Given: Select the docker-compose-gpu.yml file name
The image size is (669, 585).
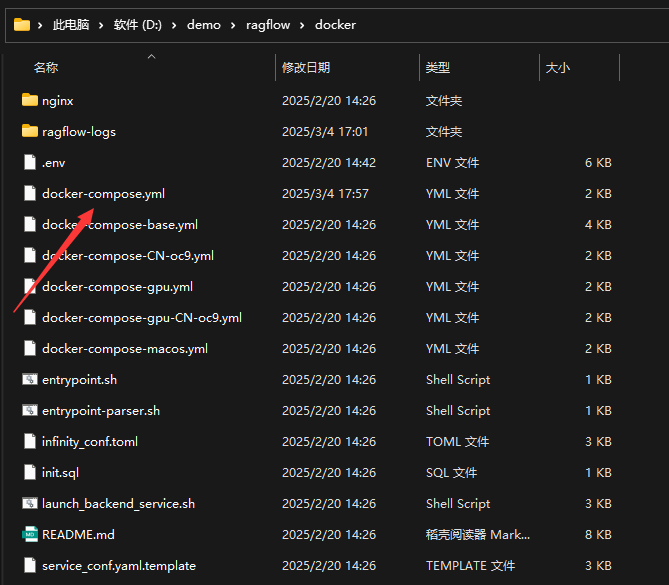Looking at the screenshot, I should tap(117, 286).
